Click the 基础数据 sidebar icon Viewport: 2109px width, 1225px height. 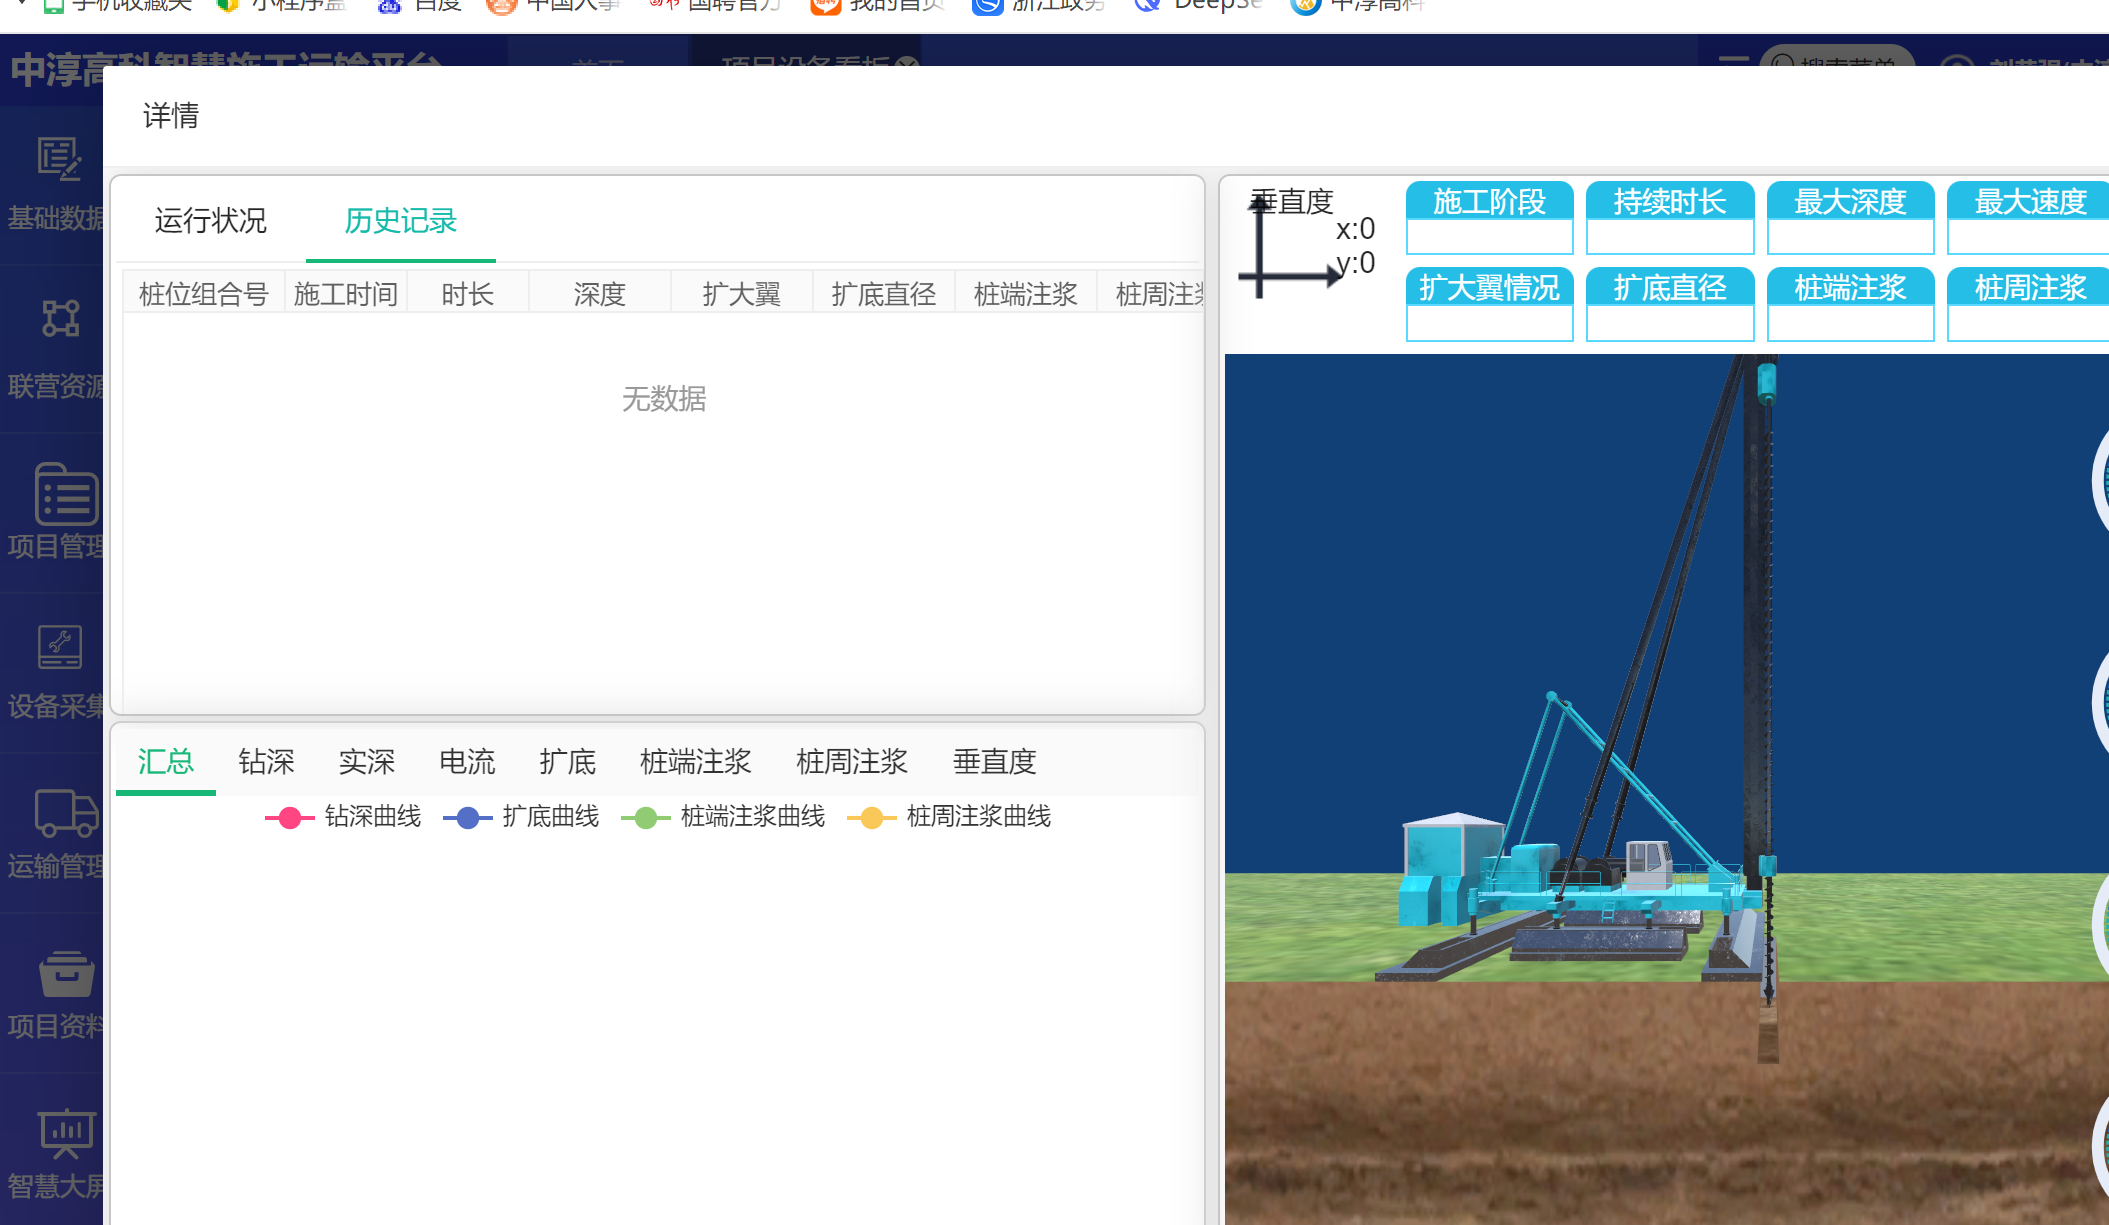click(59, 159)
